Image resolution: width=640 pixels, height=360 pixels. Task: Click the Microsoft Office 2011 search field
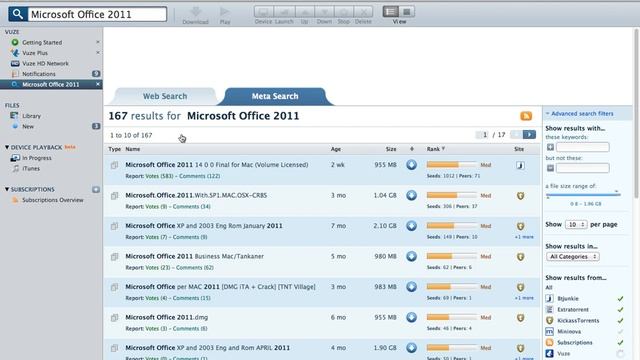click(97, 14)
